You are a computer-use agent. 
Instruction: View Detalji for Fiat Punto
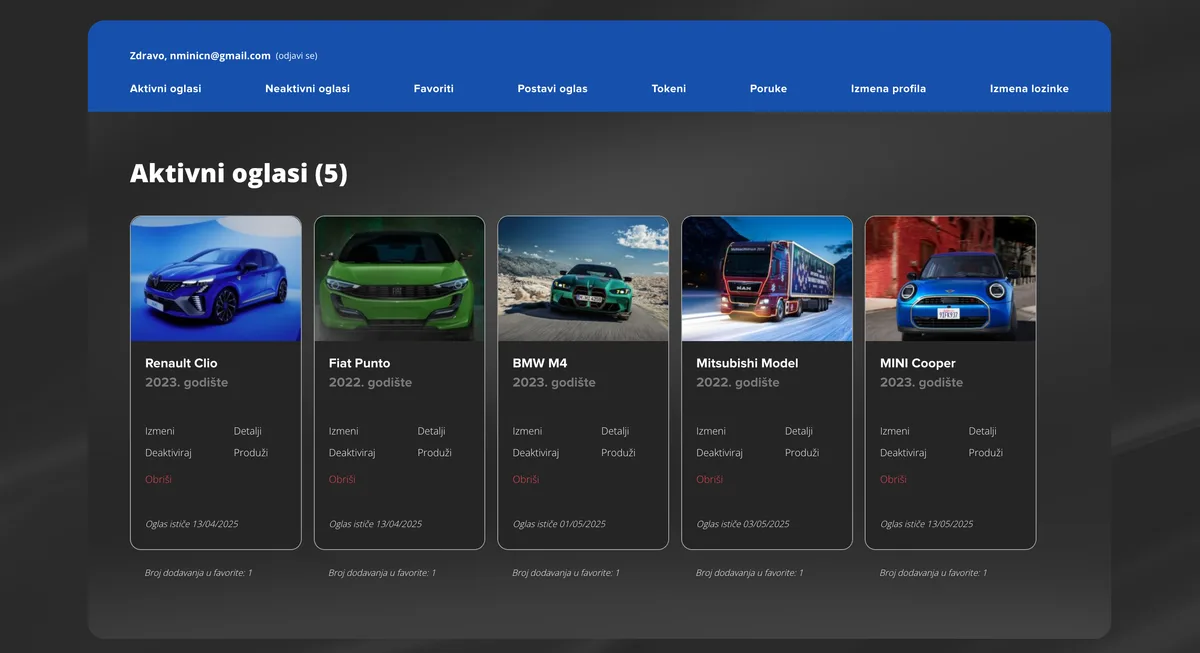tap(432, 431)
